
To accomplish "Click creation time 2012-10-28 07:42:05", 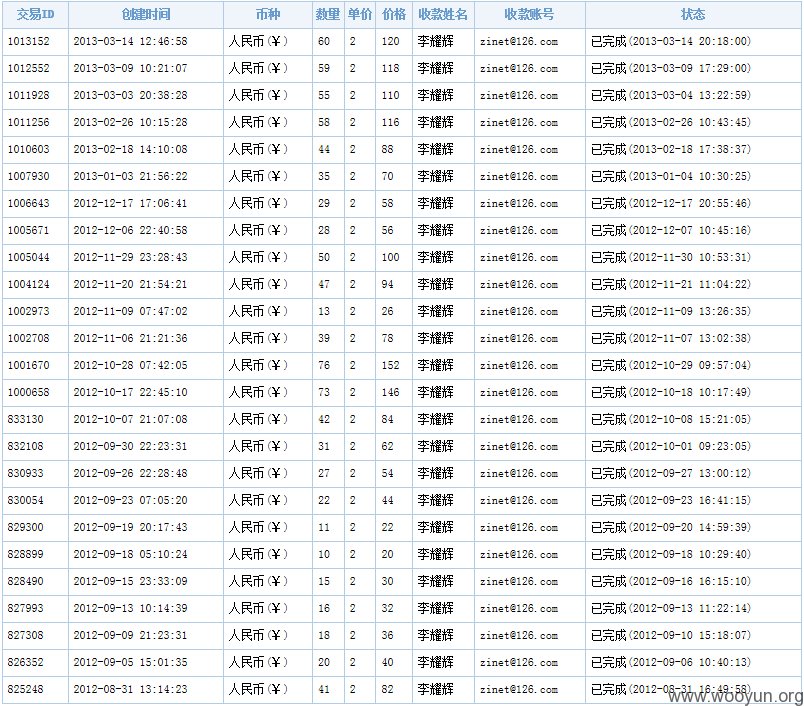I will (x=130, y=366).
